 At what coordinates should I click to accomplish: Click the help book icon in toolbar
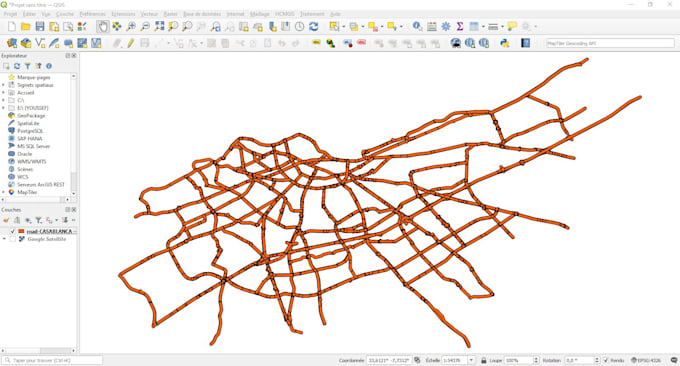coord(525,43)
